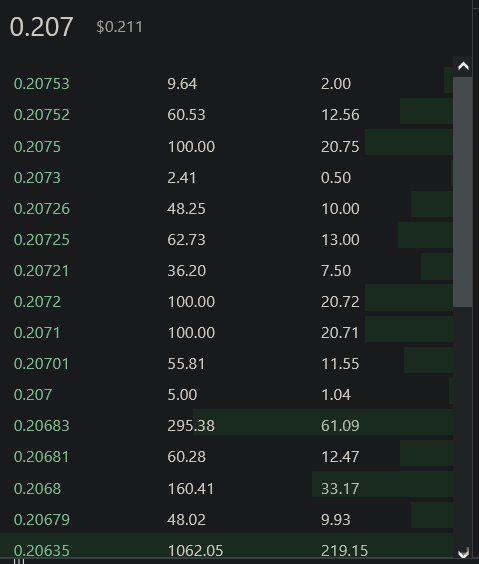Click the $0.211 USD price label
Viewport: 479px width, 564px height.
click(119, 27)
